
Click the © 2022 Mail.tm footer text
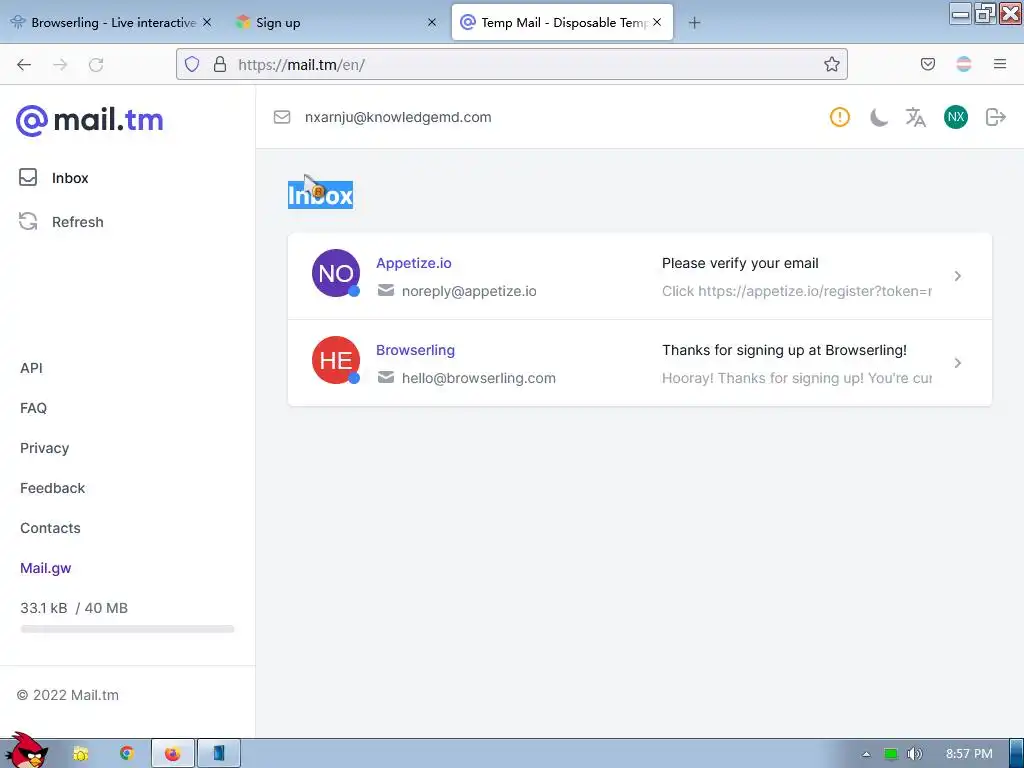tap(68, 695)
